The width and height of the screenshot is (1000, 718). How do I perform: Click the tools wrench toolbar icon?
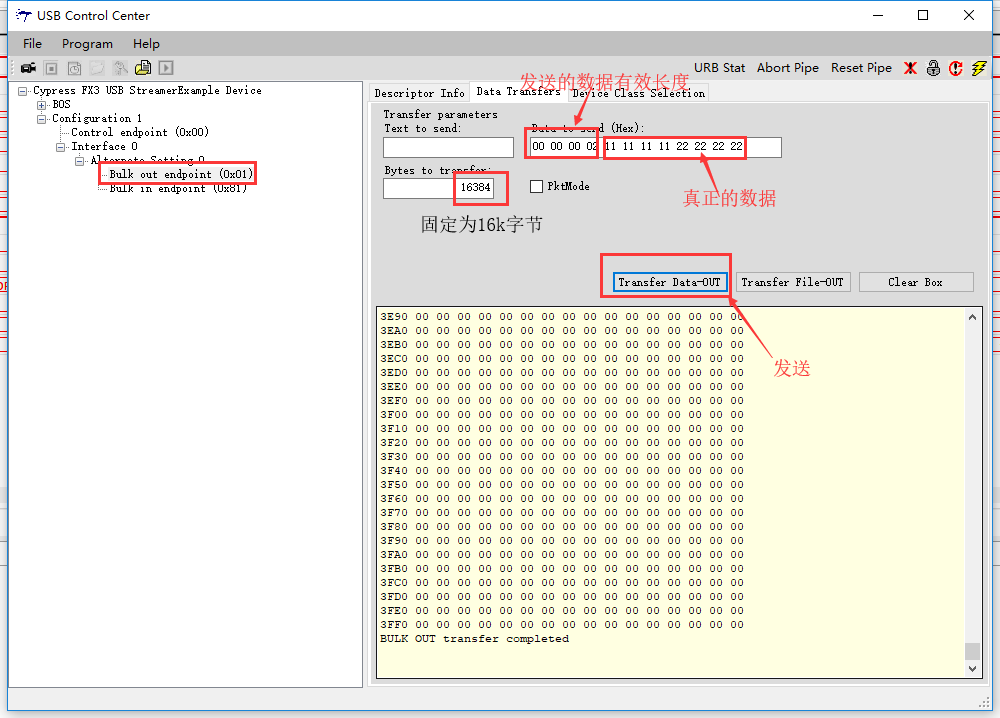click(x=120, y=68)
